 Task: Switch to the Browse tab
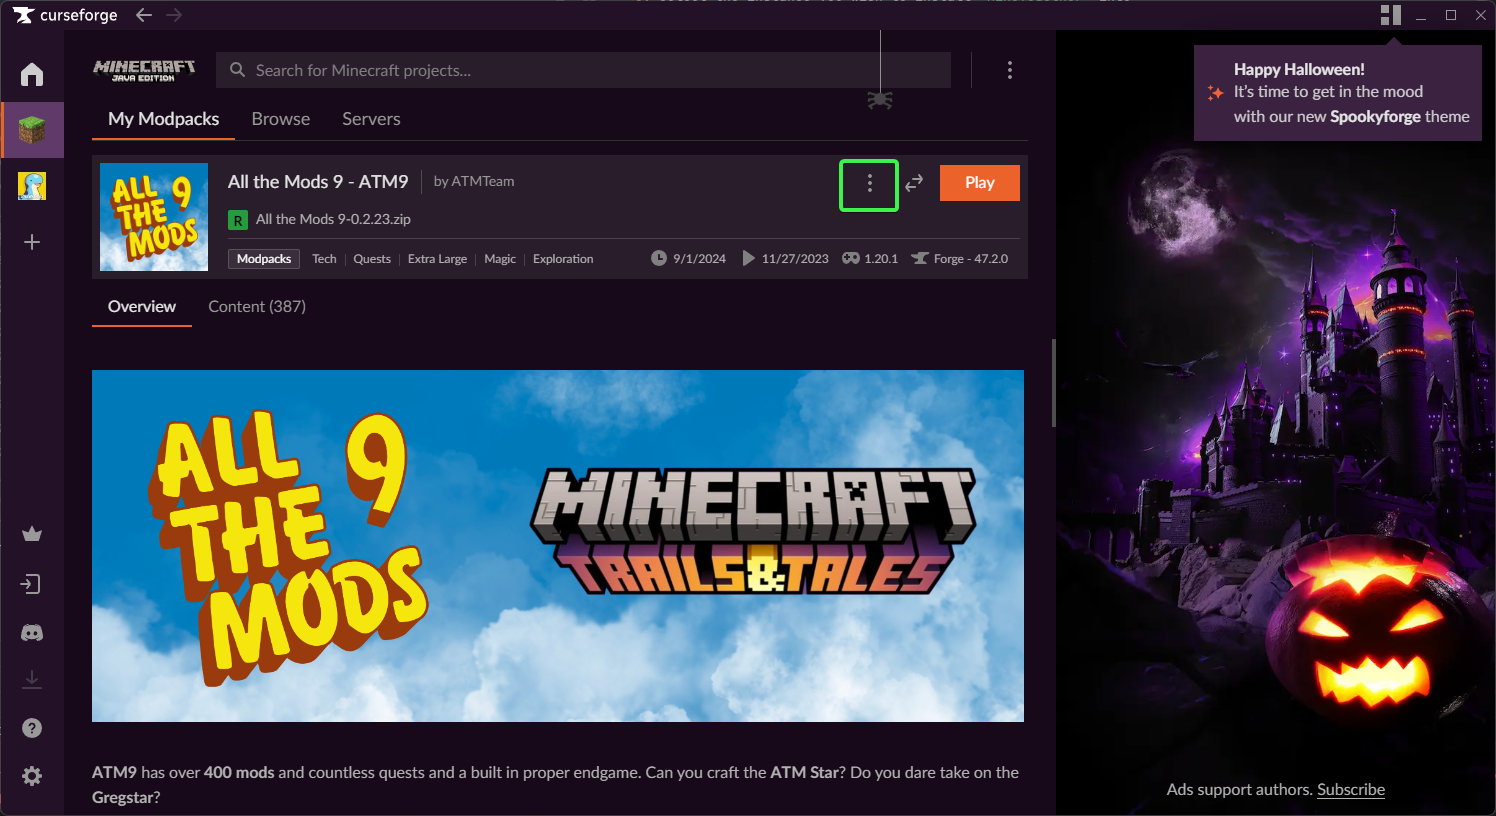281,119
